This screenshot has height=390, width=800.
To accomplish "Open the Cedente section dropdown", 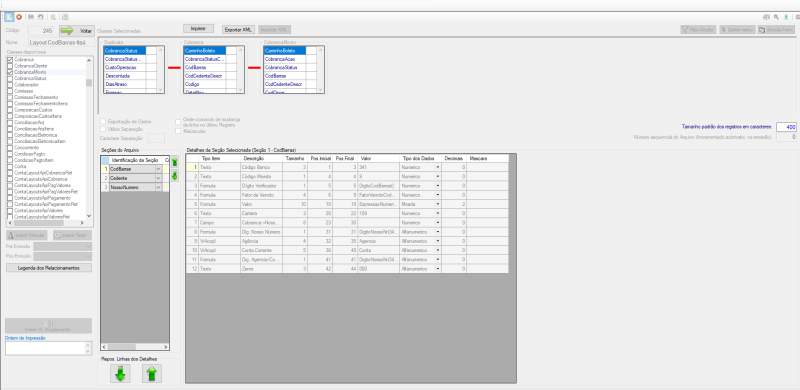I will pos(158,178).
